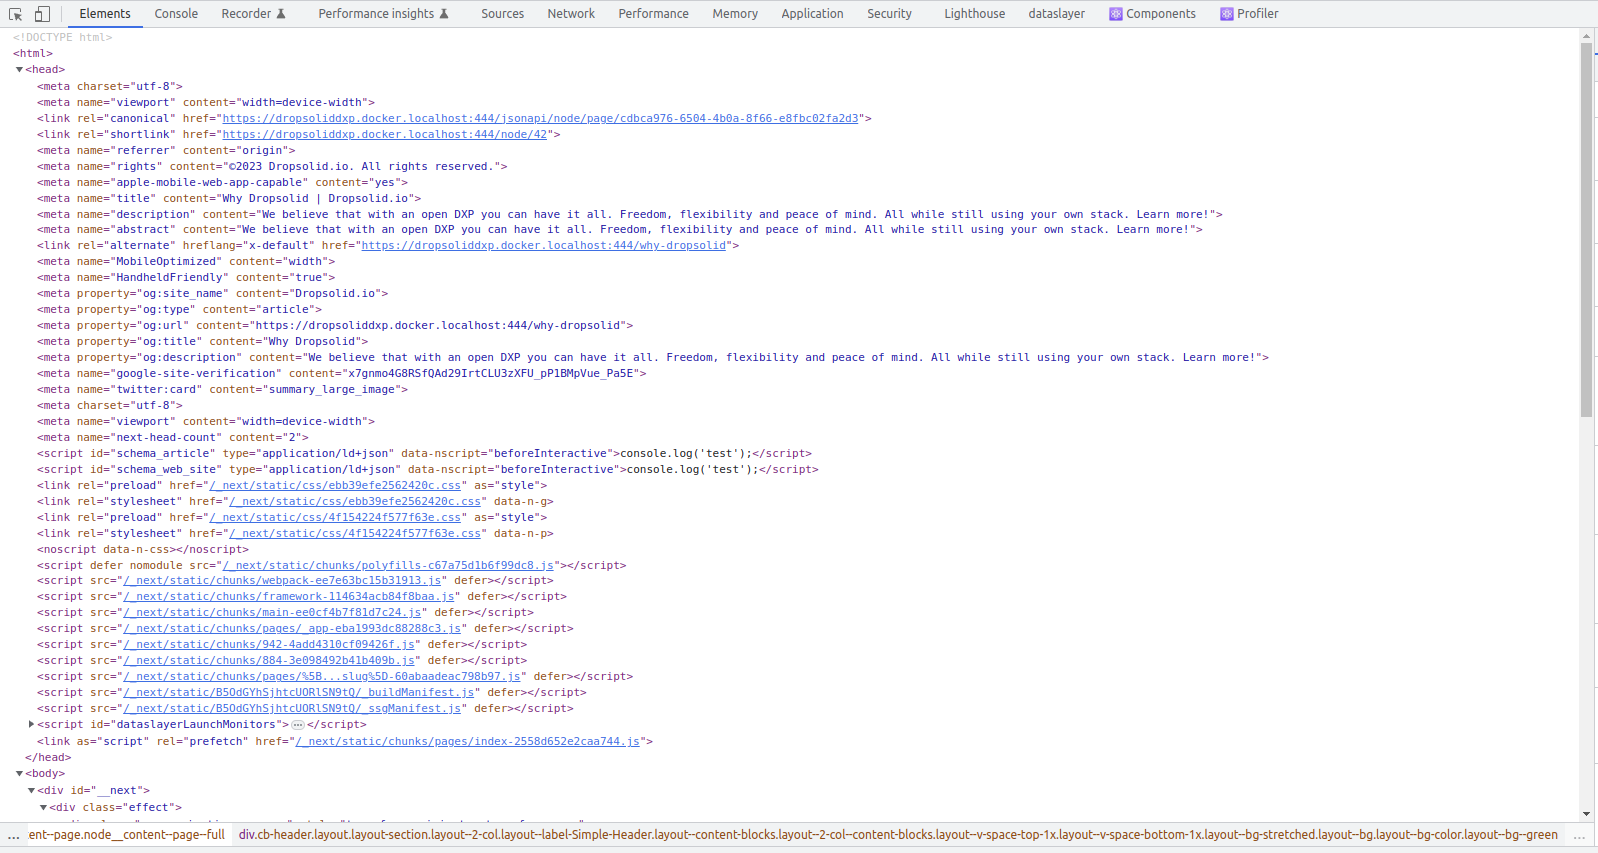Image resolution: width=1598 pixels, height=853 pixels.
Task: Open the Sources tab
Action: click(x=502, y=14)
